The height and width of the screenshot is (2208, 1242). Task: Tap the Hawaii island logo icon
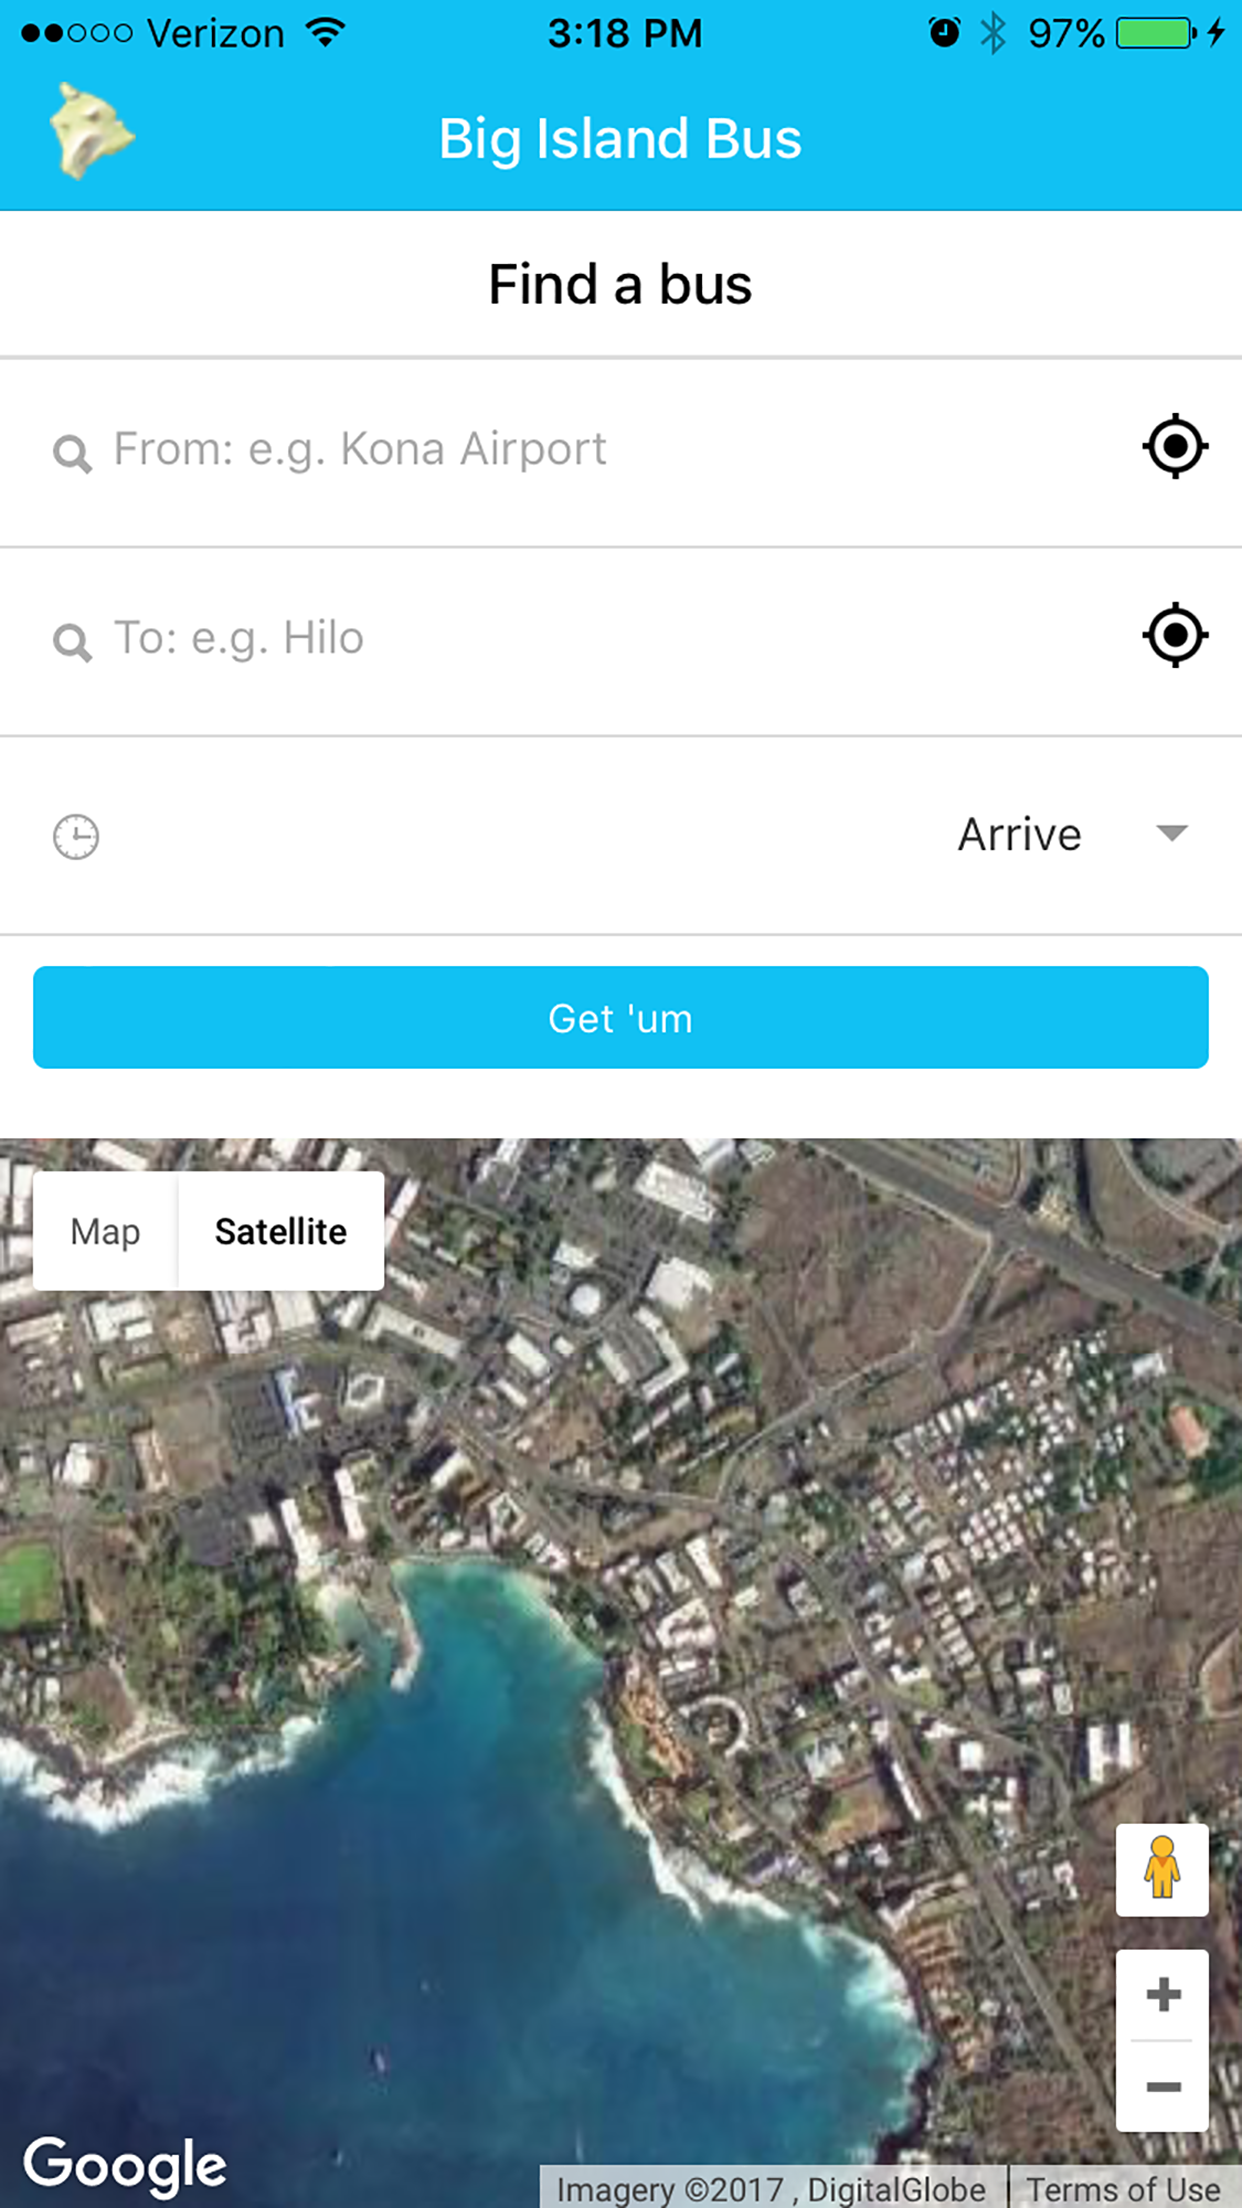click(x=92, y=132)
